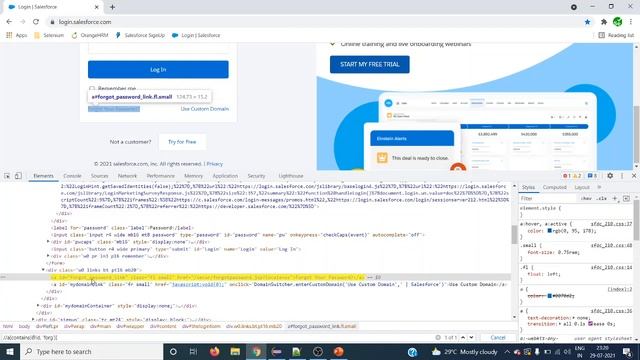Open the DevTools three-dot customize menu
The width and height of the screenshot is (640, 360).
[622, 176]
